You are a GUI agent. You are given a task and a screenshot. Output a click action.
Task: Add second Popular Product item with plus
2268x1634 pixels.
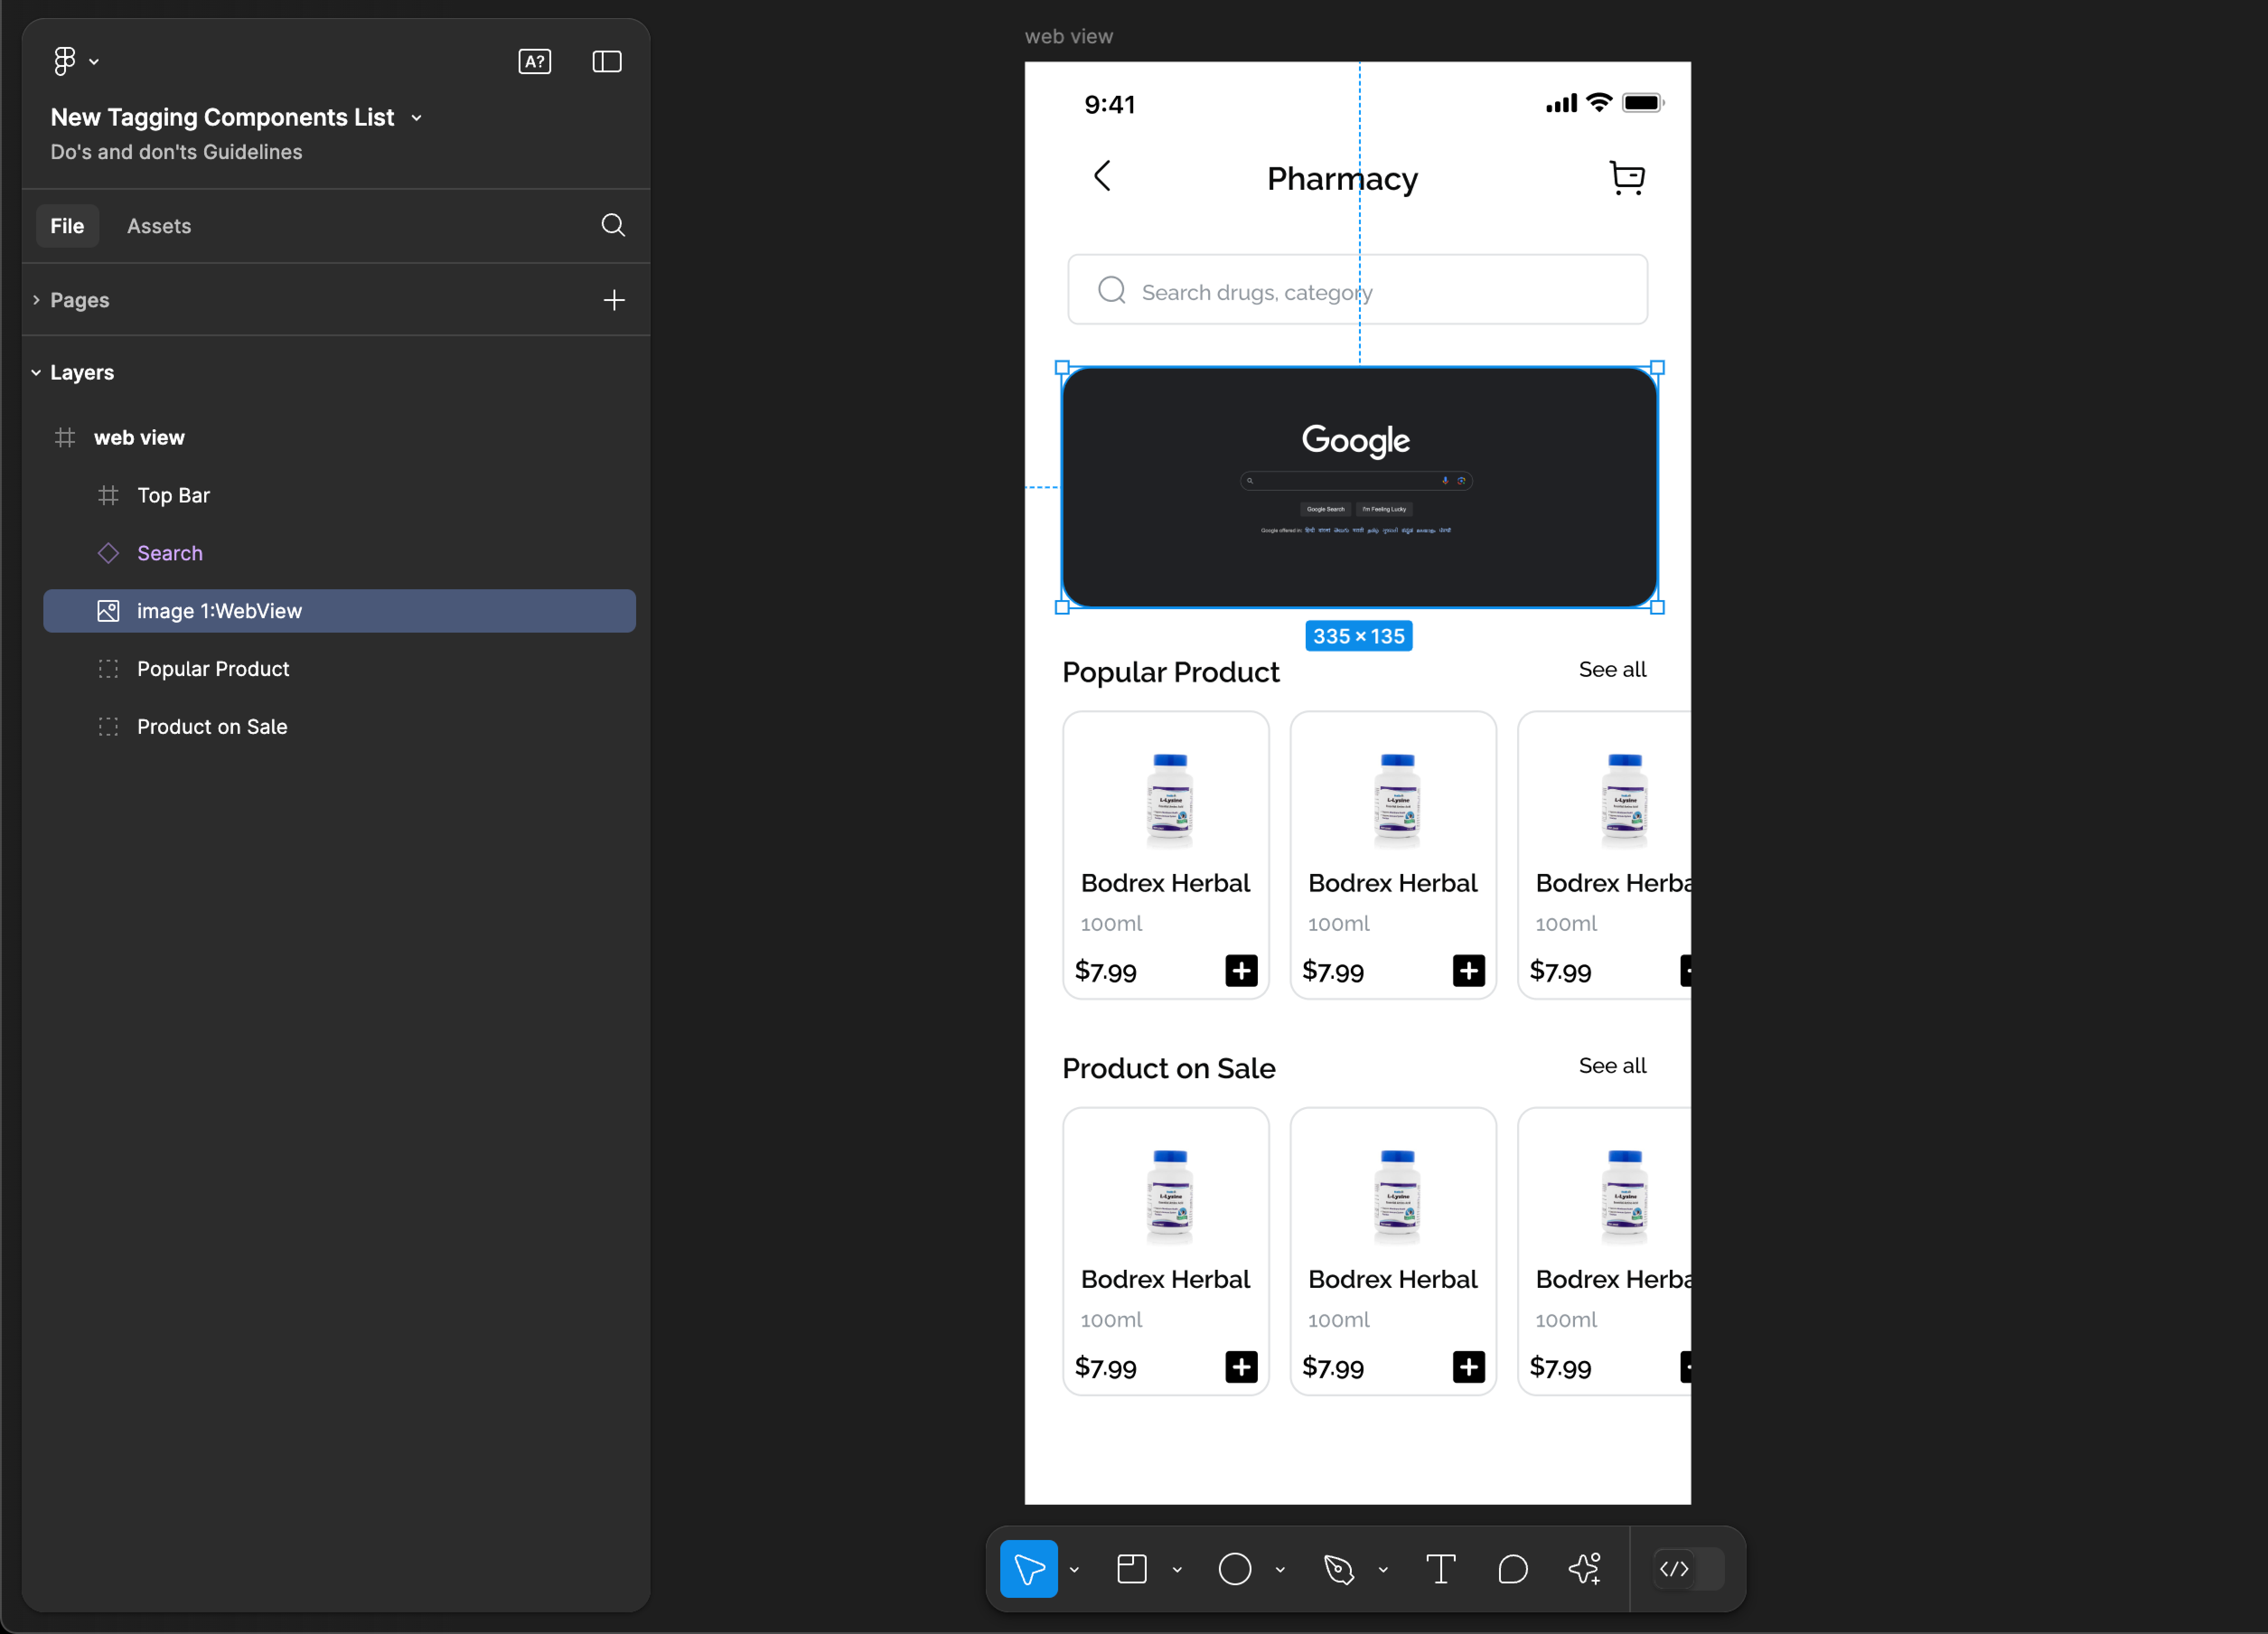click(1468, 970)
